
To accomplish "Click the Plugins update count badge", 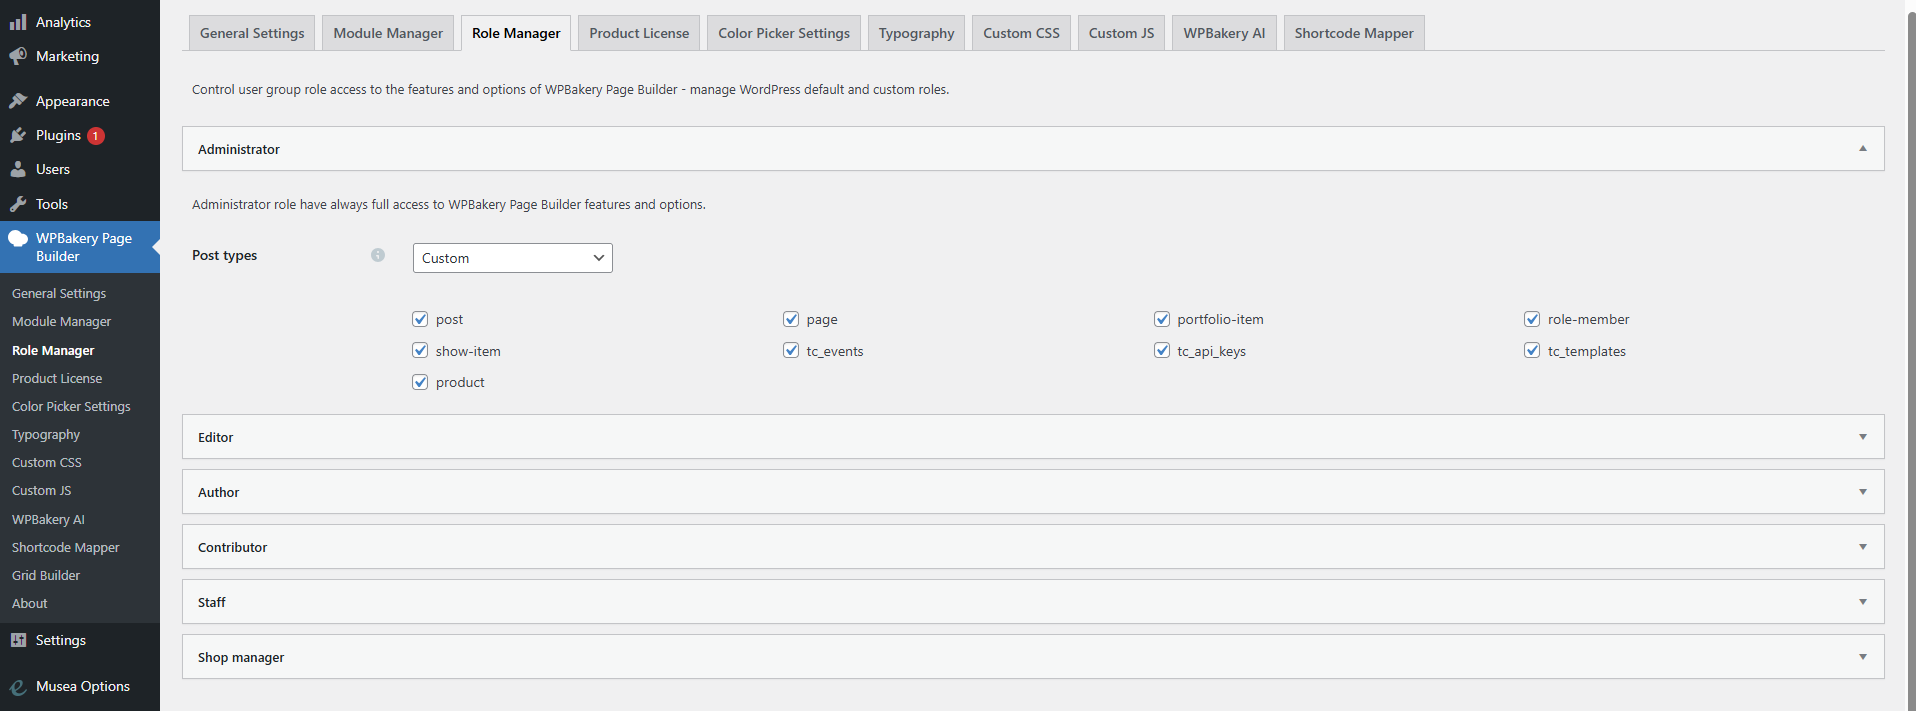I will click(x=96, y=135).
